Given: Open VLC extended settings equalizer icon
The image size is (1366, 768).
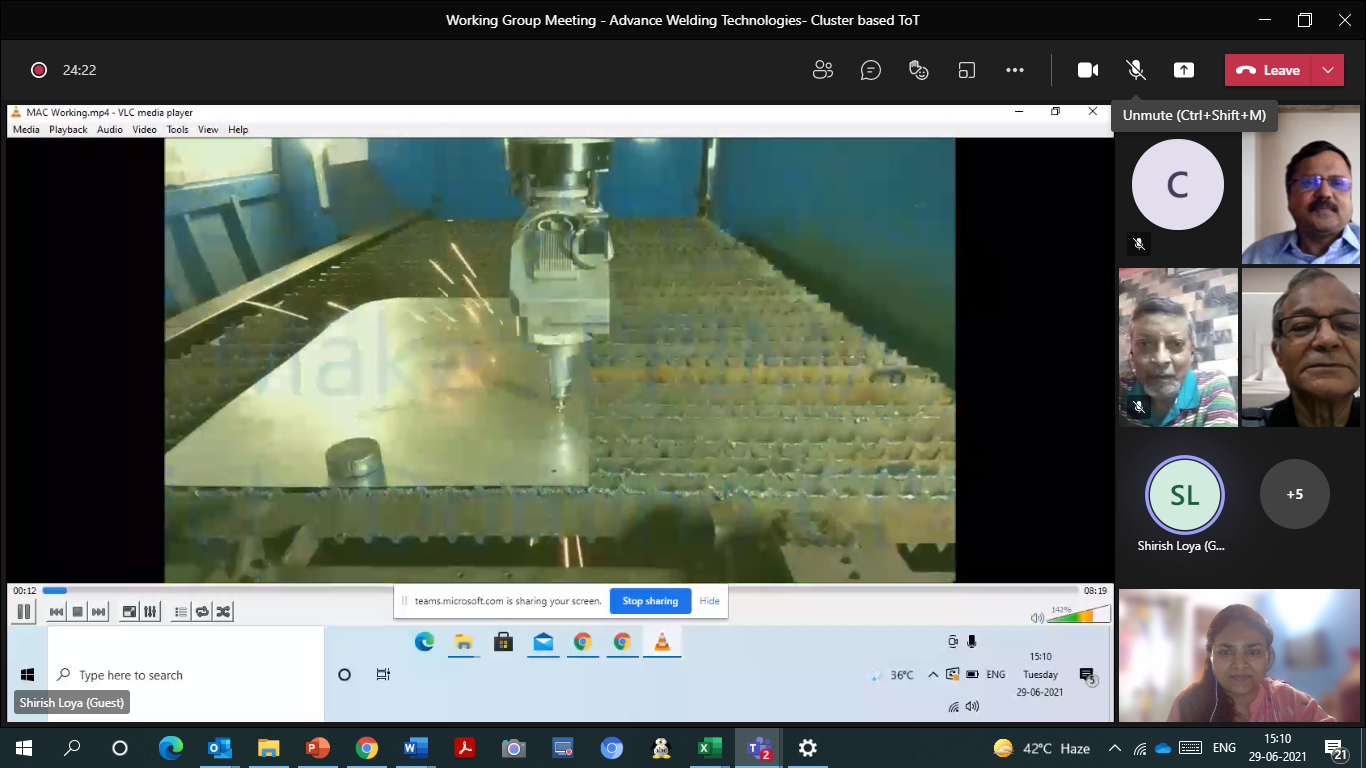Looking at the screenshot, I should click(150, 612).
